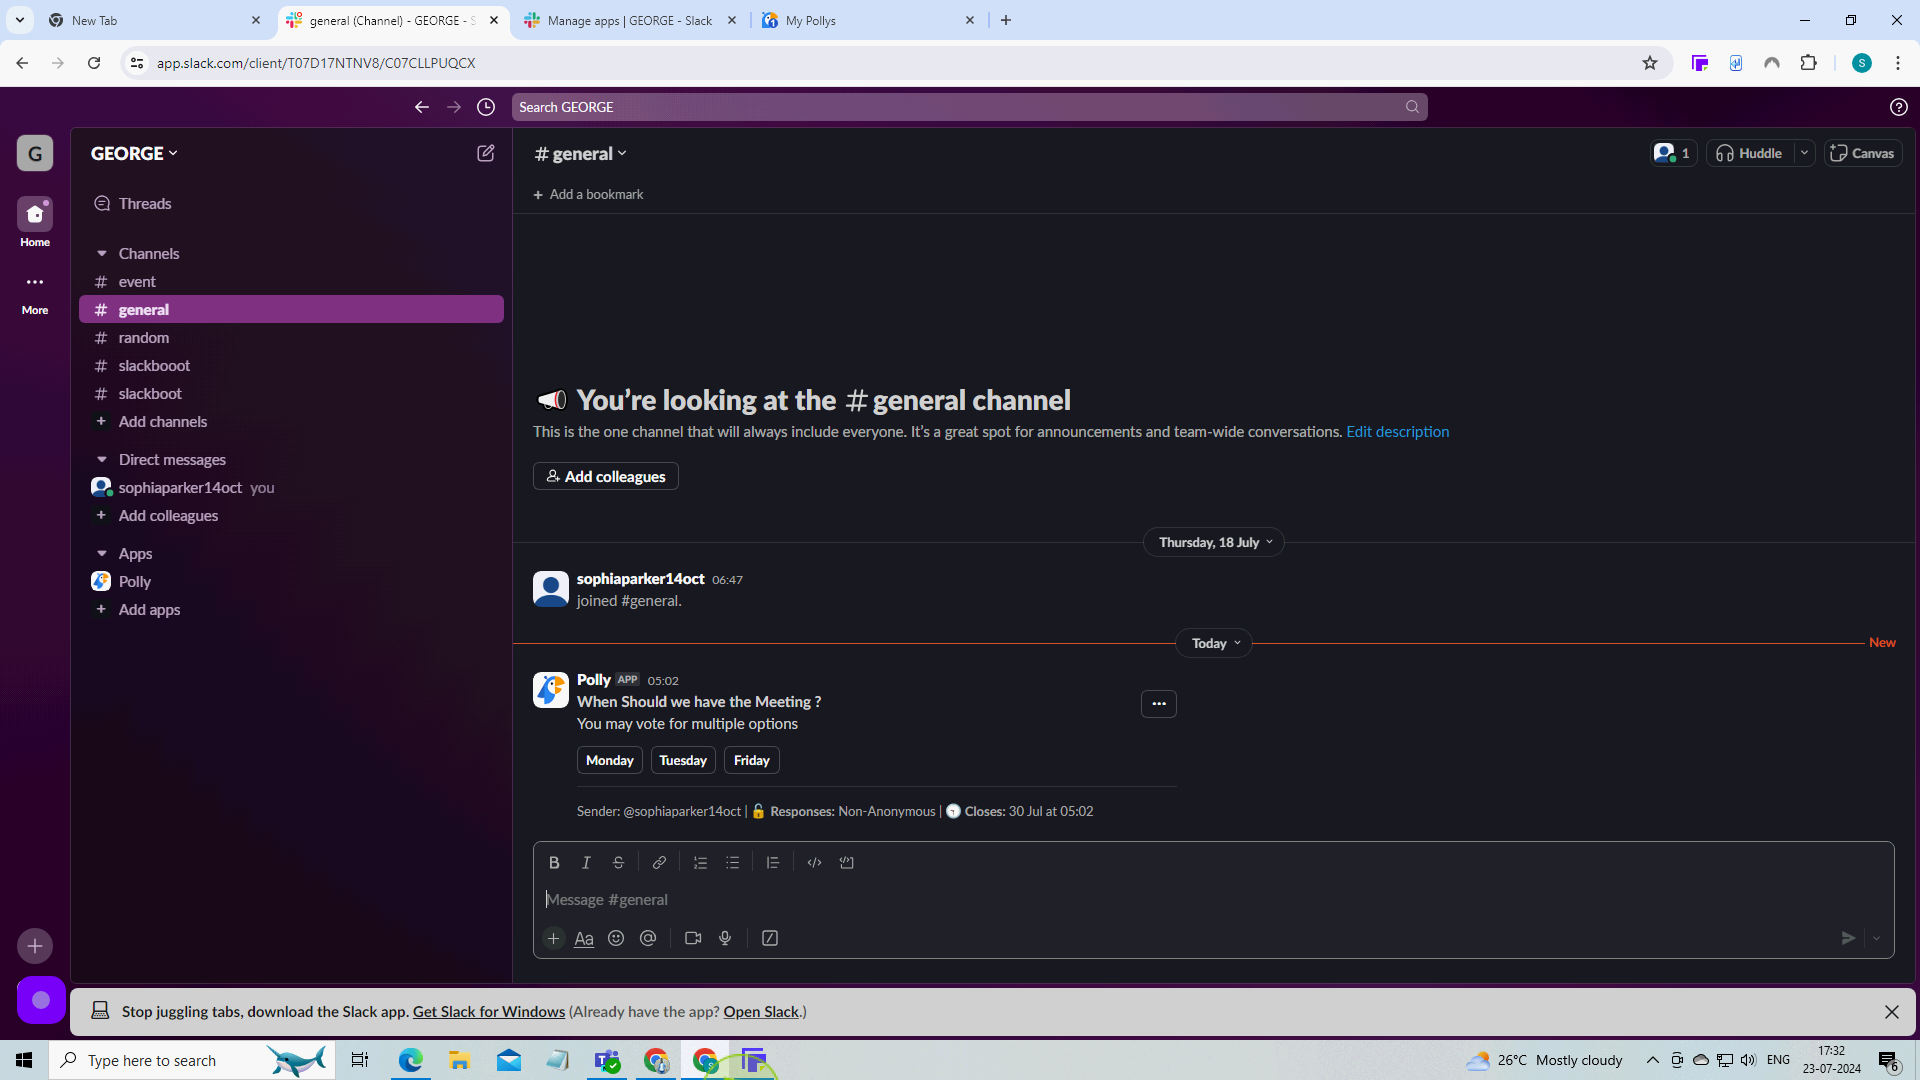Compose a new message with pencil icon
1920x1080 pixels.
pyautogui.click(x=486, y=153)
